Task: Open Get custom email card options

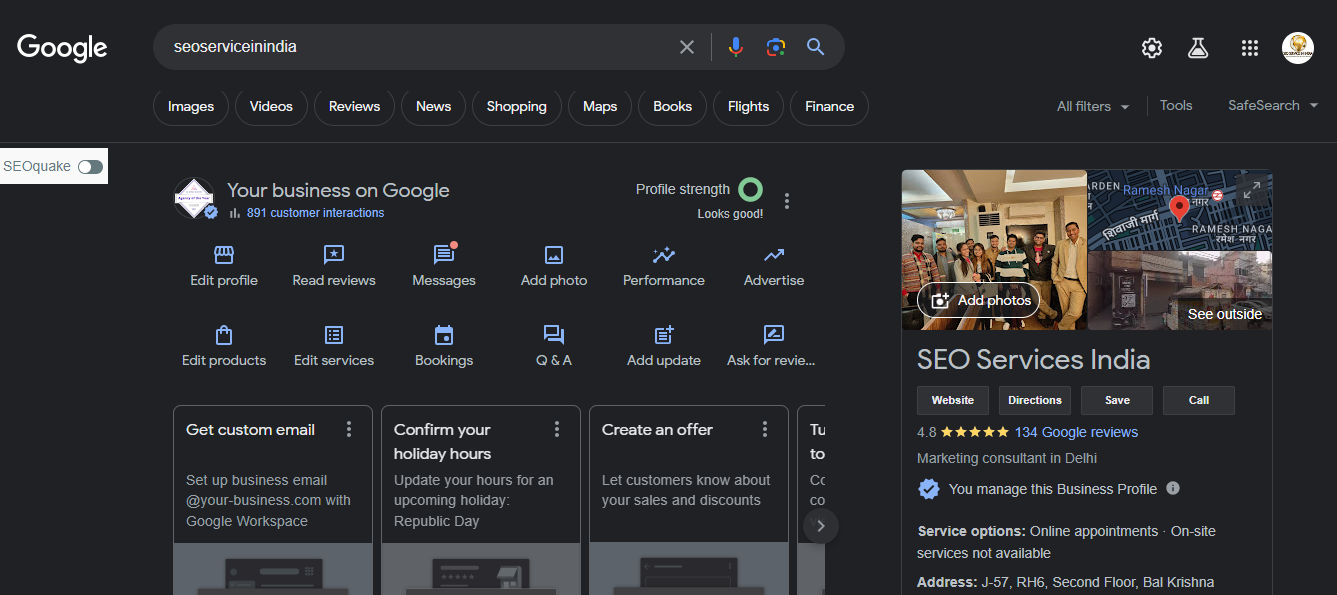Action: 349,429
